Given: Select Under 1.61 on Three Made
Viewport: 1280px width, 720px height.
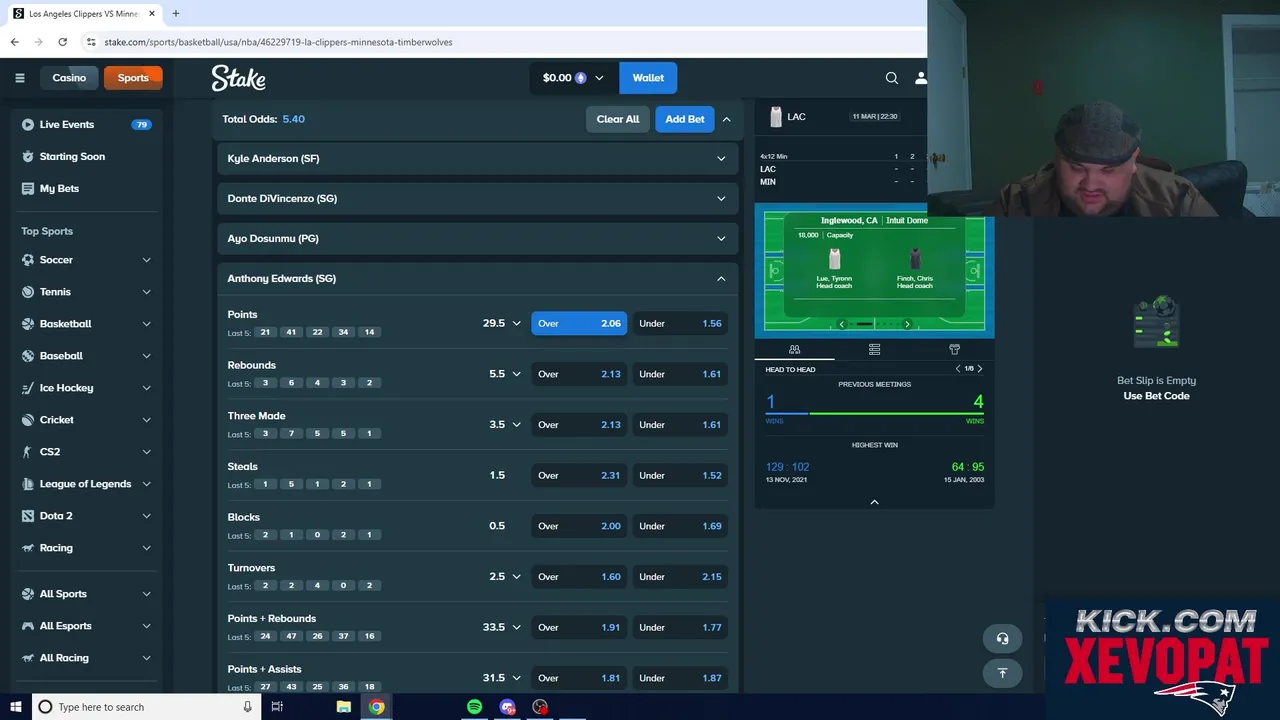Looking at the screenshot, I should click(680, 425).
